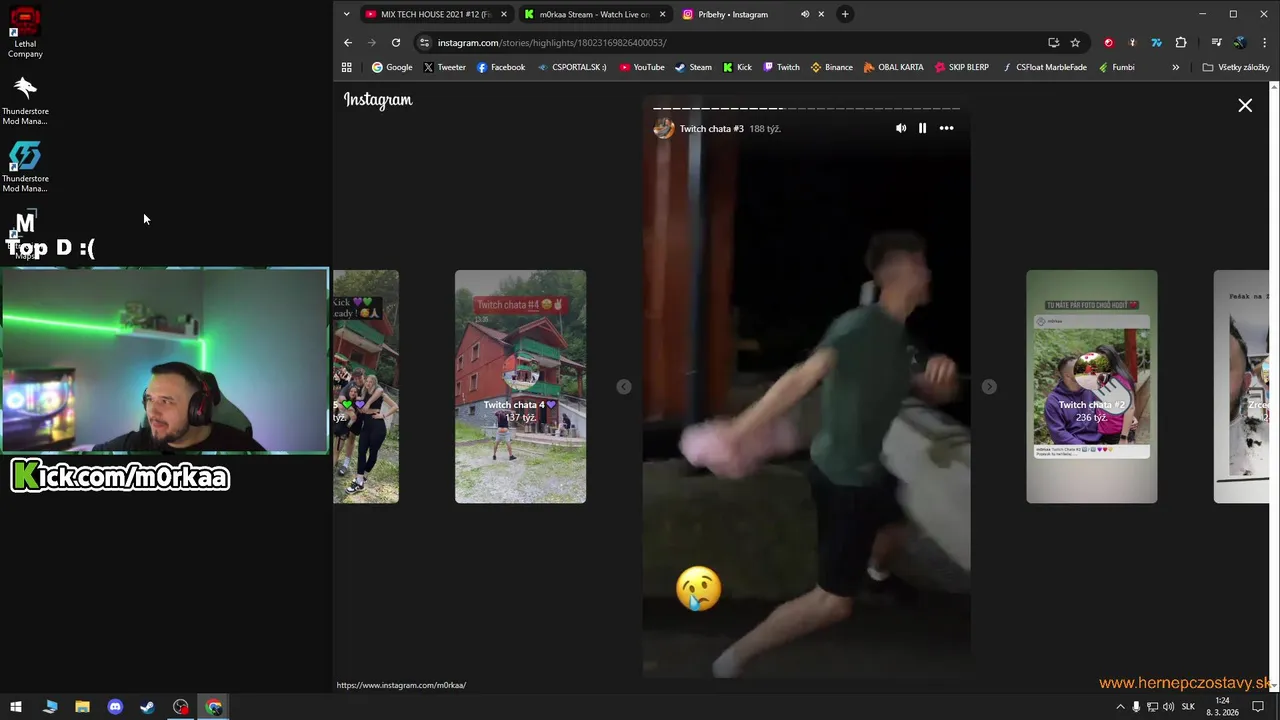Show hidden system tray icons
The width and height of the screenshot is (1280, 720).
click(x=1120, y=707)
